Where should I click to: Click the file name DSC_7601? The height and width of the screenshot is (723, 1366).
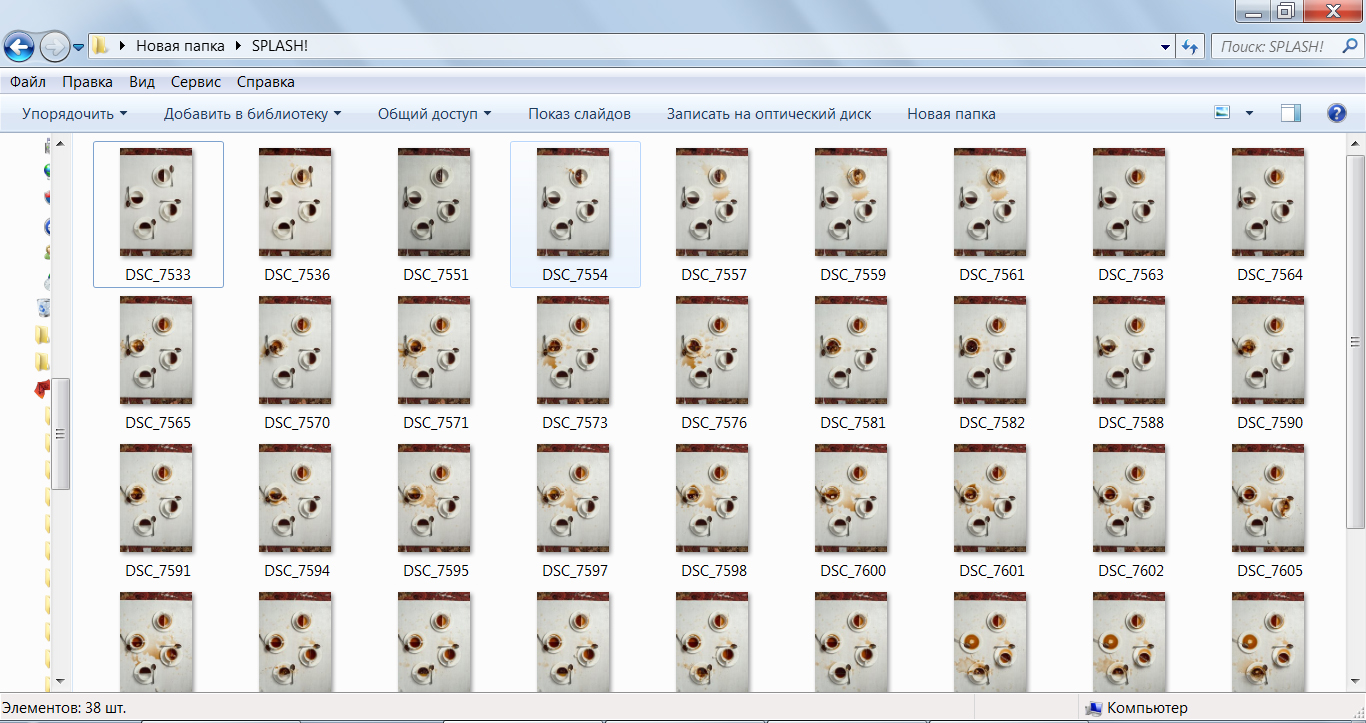point(992,571)
